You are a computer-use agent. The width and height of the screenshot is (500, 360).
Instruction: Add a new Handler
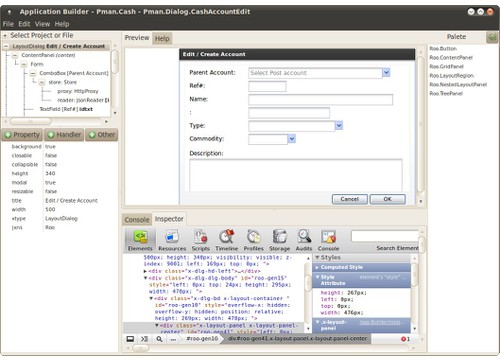point(64,135)
